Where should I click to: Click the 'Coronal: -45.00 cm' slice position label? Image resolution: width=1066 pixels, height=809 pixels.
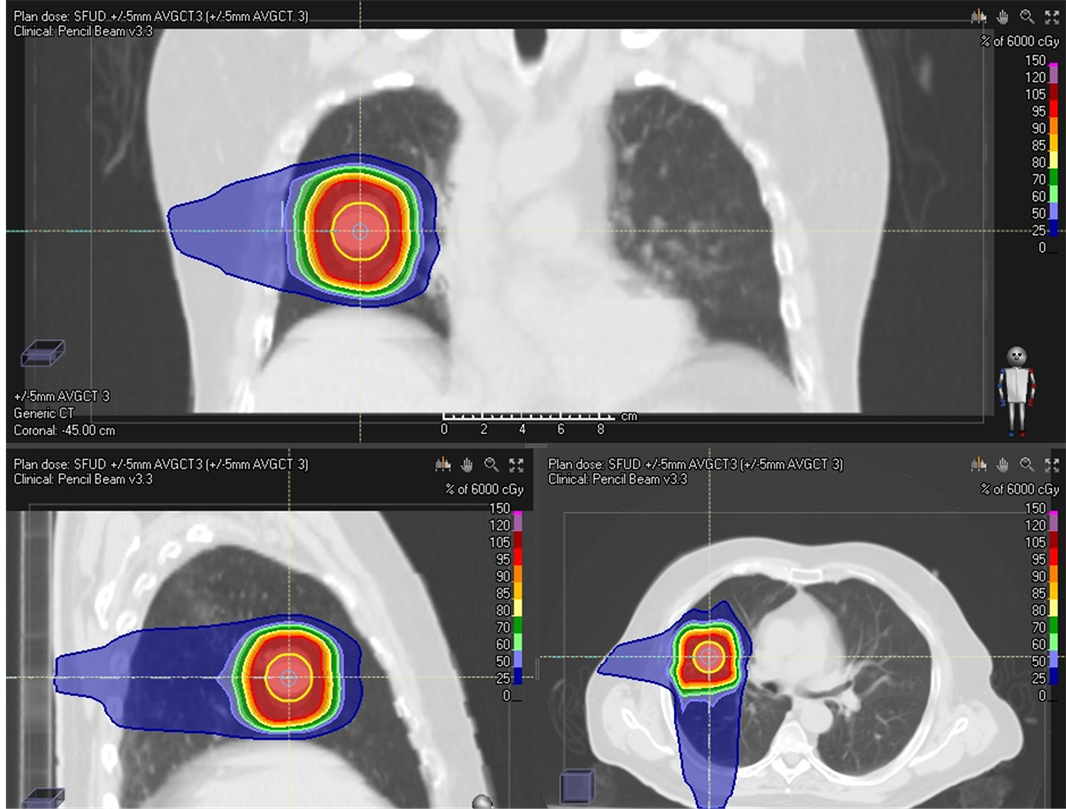(x=64, y=430)
